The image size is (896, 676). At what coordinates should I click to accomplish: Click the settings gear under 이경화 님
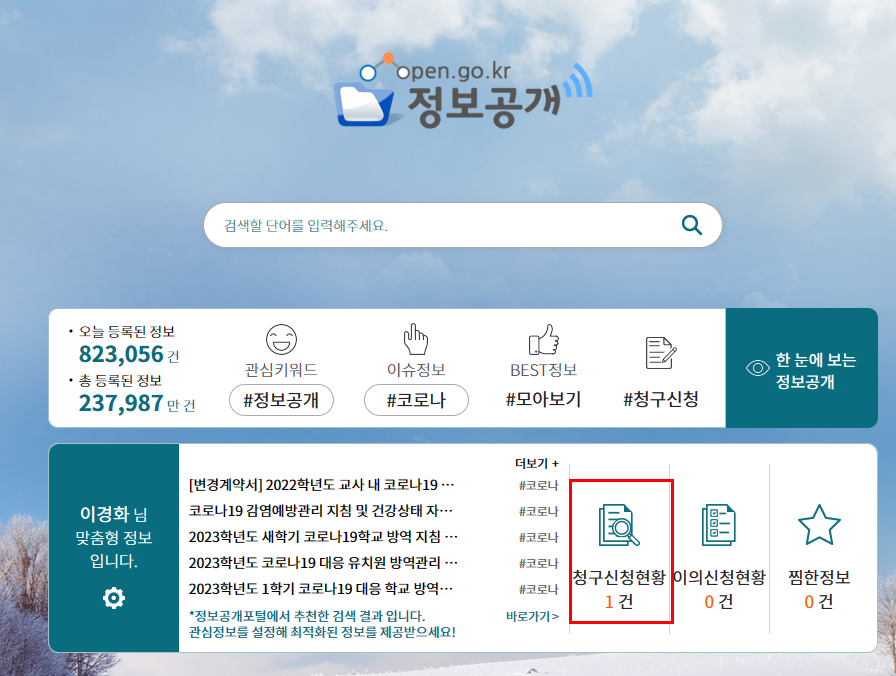[x=114, y=598]
